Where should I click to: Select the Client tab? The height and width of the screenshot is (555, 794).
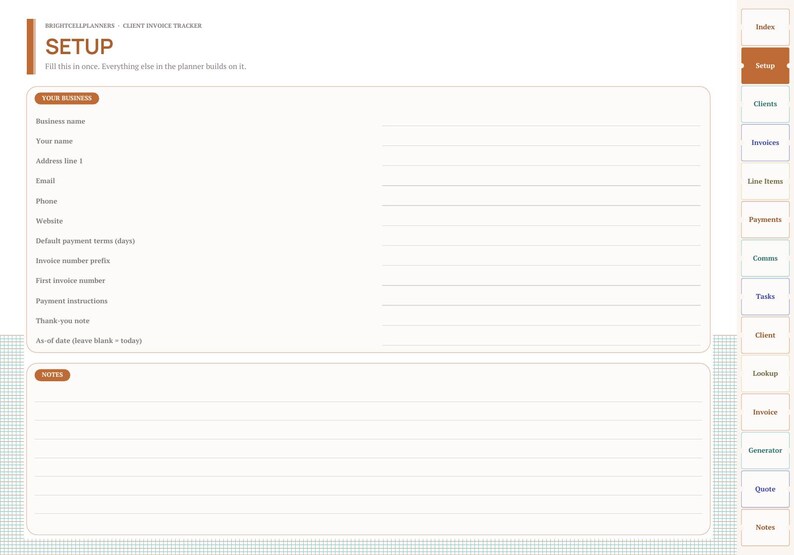[x=765, y=335]
